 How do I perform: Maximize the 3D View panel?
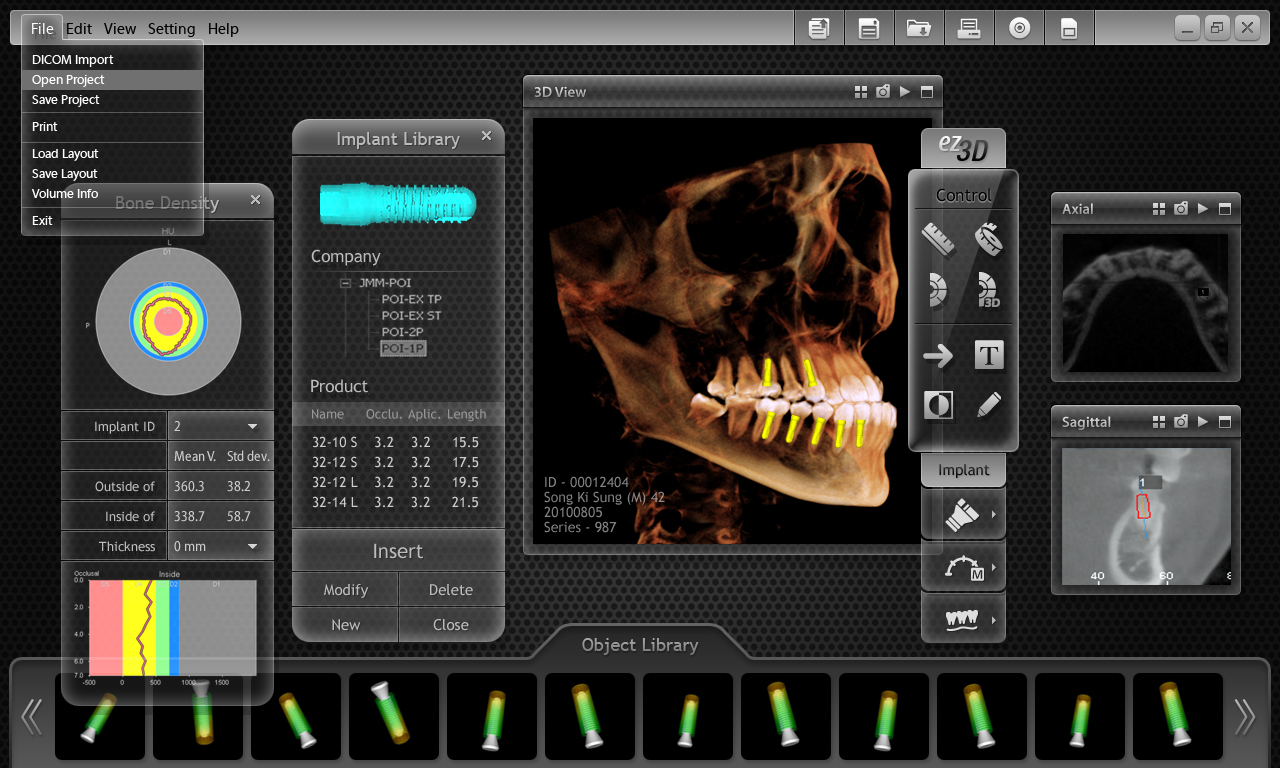point(927,92)
